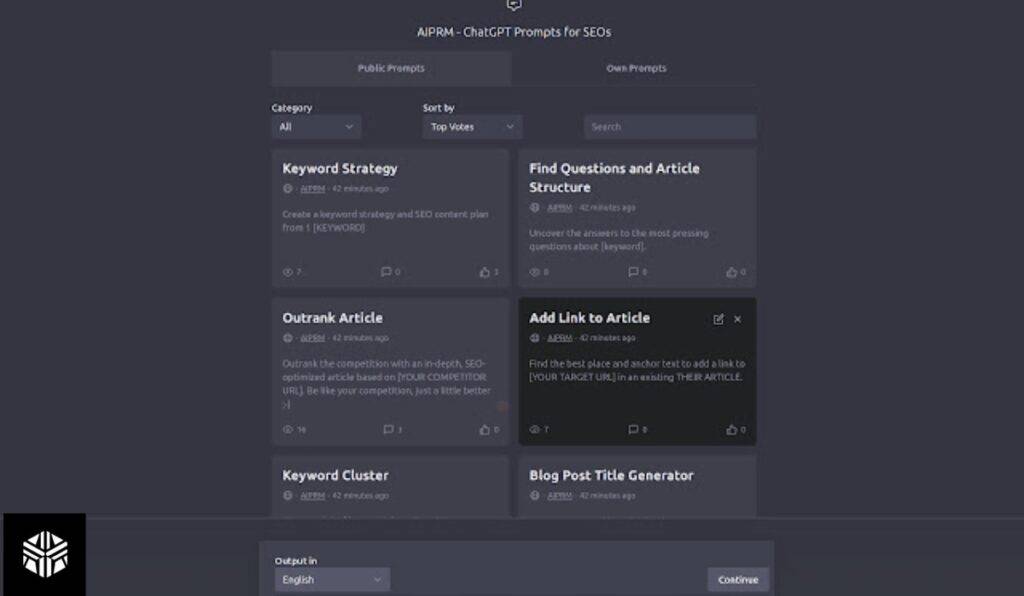Click AIPRM author link under Outrank Article

312,338
